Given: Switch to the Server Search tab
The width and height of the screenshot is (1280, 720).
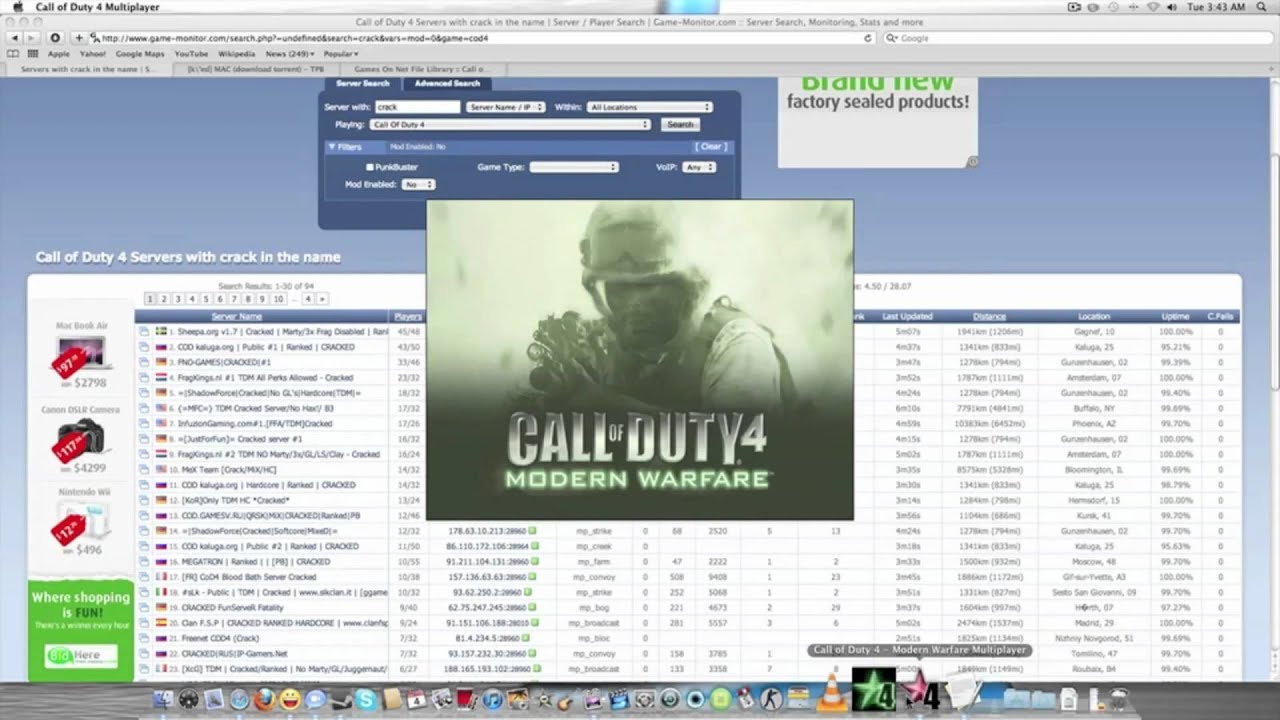Looking at the screenshot, I should pos(363,83).
